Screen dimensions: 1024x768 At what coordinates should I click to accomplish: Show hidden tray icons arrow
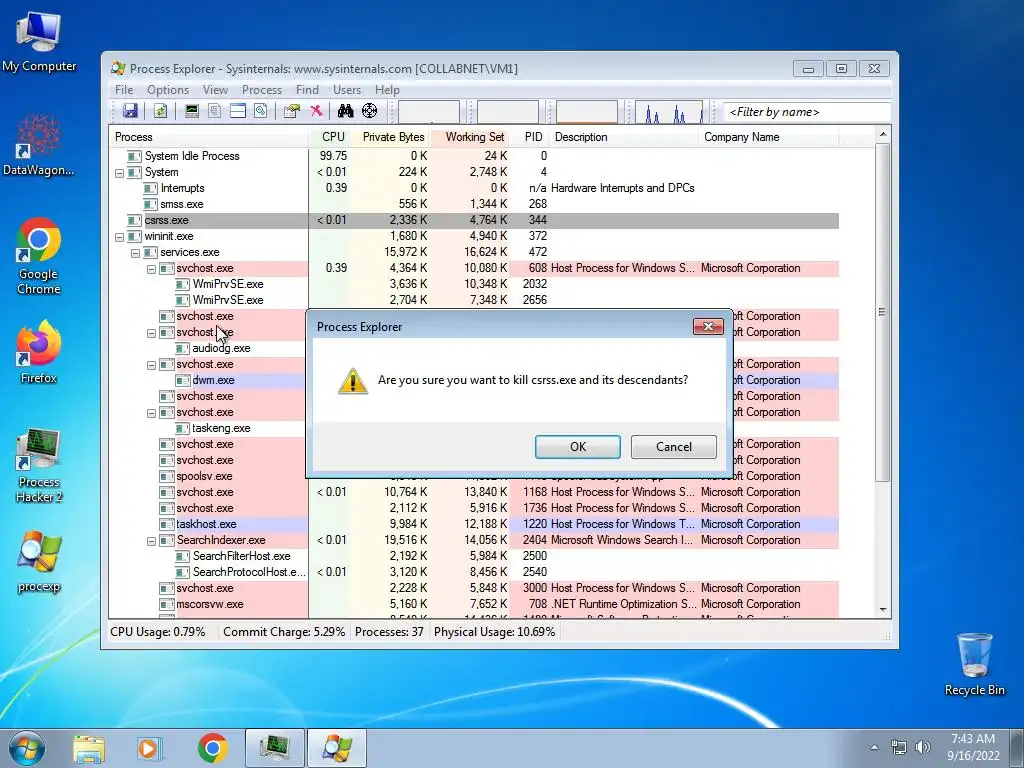coord(874,747)
